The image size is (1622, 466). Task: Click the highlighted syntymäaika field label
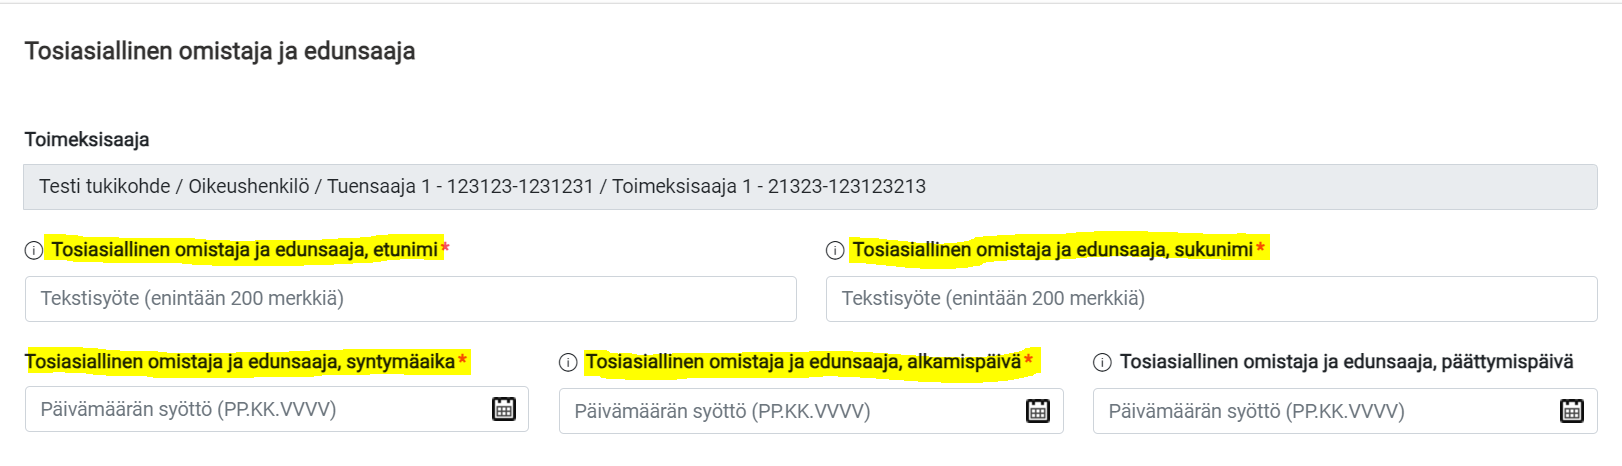240,362
